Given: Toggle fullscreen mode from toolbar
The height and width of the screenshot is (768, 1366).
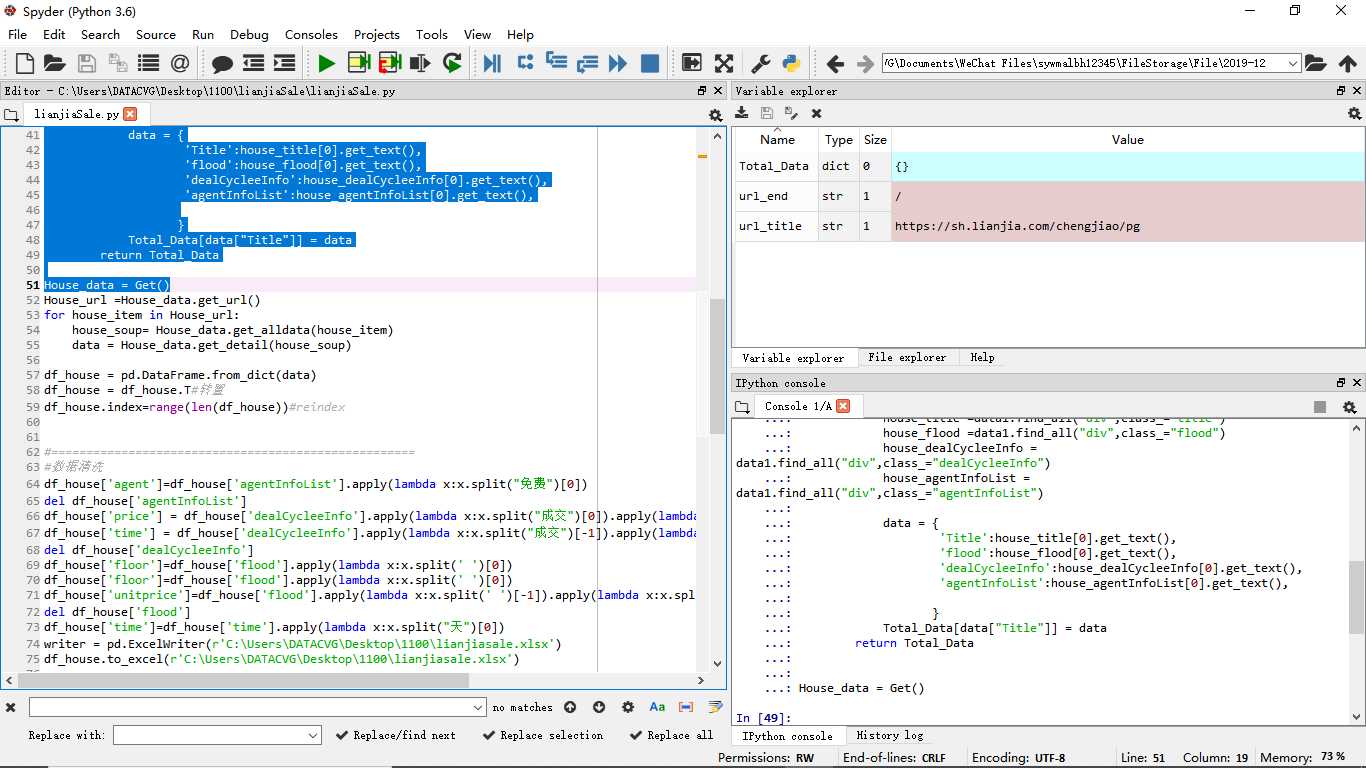Looking at the screenshot, I should (724, 63).
